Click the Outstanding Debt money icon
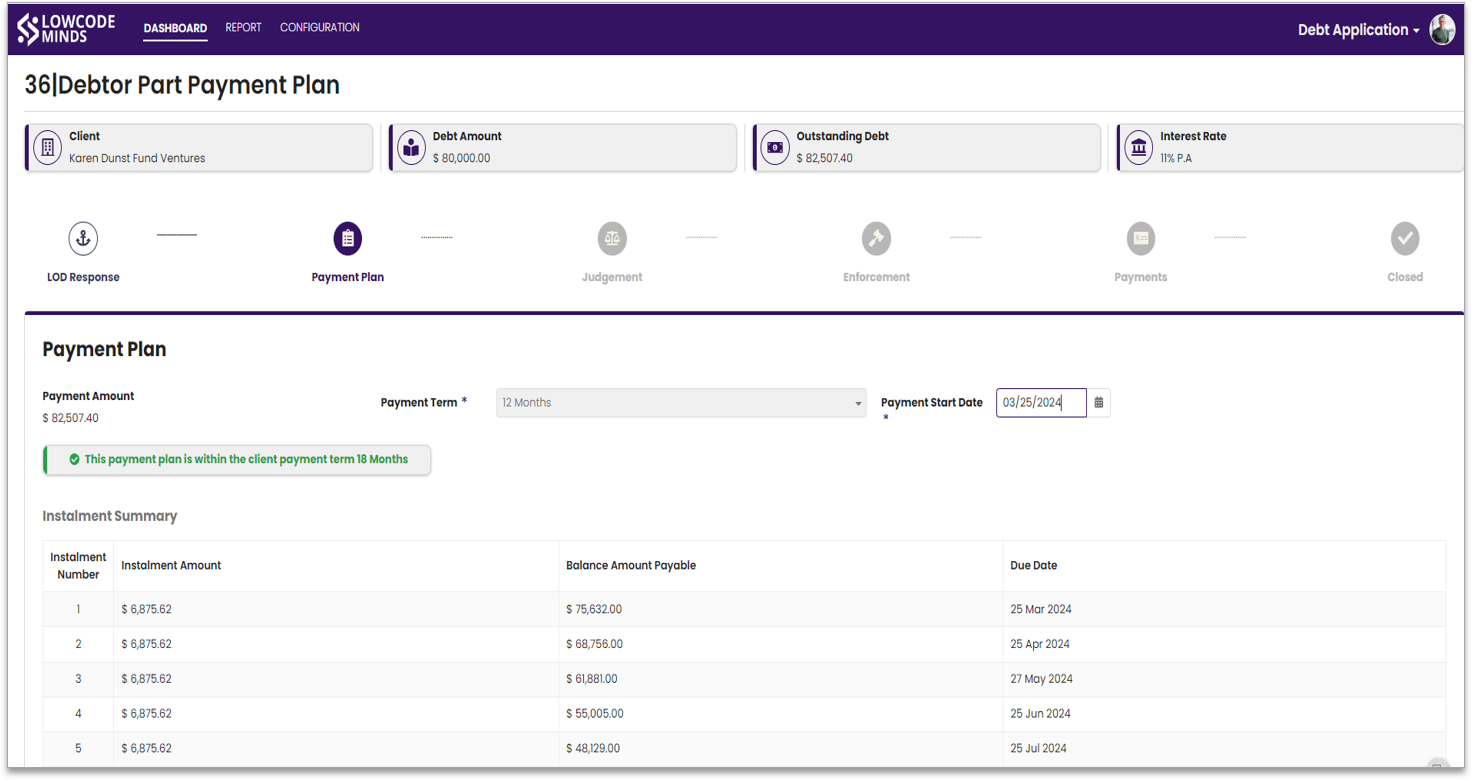1472x780 pixels. [775, 147]
